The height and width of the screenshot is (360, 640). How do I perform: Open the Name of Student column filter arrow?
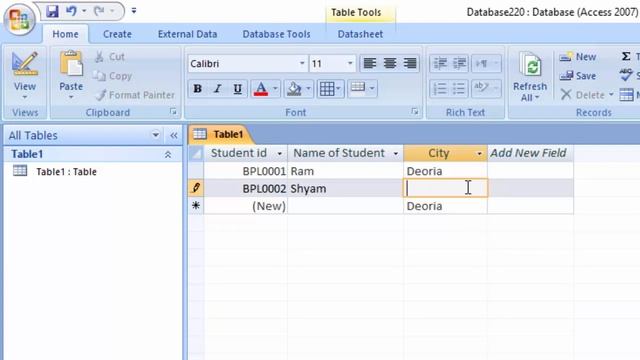pos(396,153)
